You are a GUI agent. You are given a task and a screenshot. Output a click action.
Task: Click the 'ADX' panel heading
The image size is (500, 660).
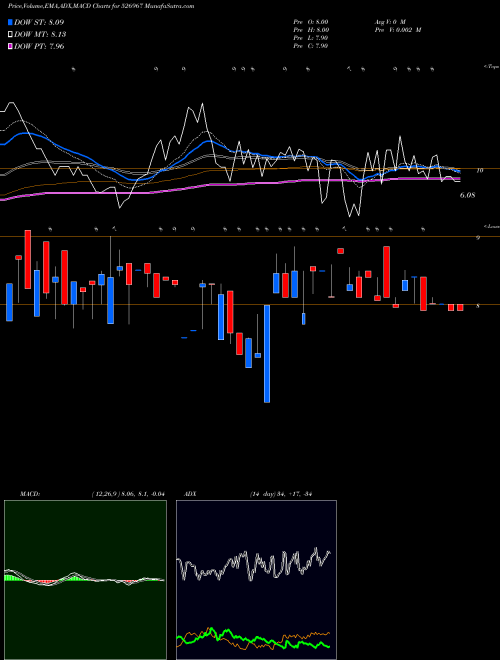[x=191, y=494]
